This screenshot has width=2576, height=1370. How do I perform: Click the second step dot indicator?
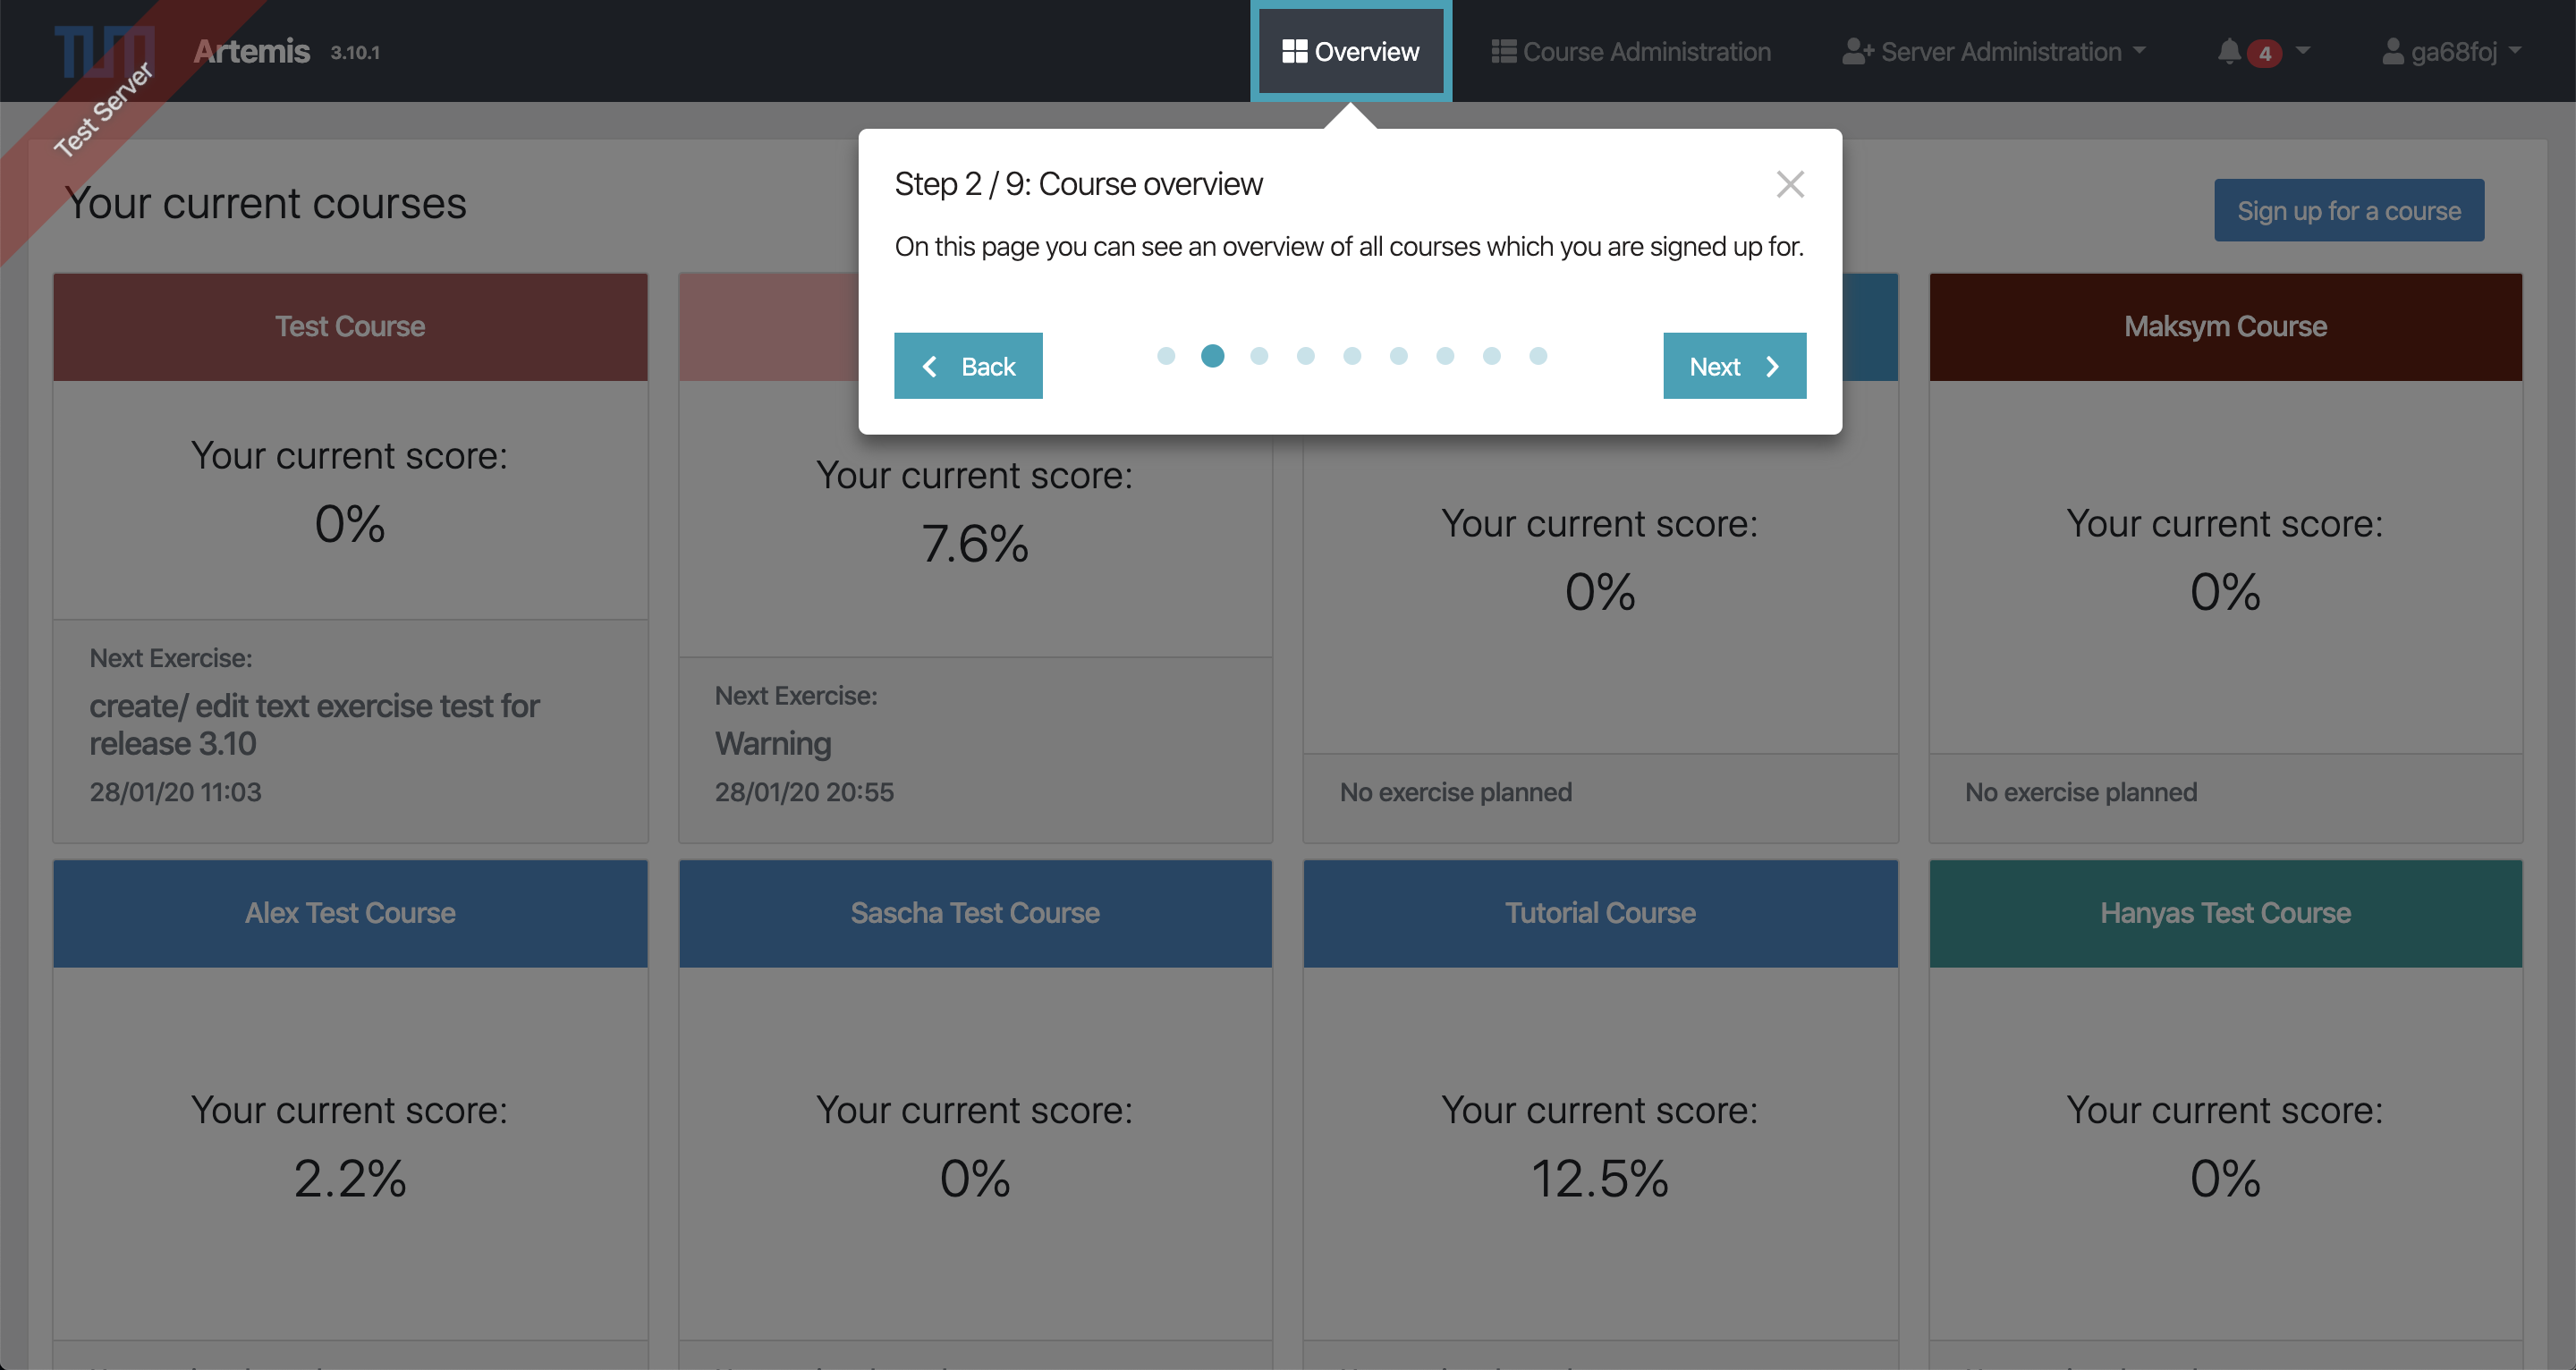tap(1211, 354)
